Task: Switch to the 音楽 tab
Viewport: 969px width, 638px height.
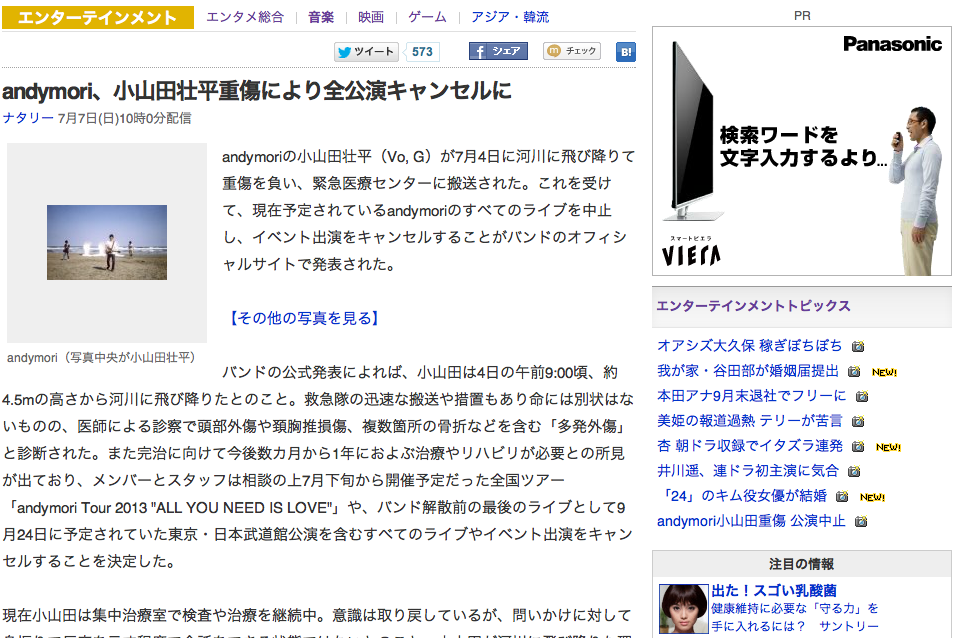Action: (x=321, y=17)
